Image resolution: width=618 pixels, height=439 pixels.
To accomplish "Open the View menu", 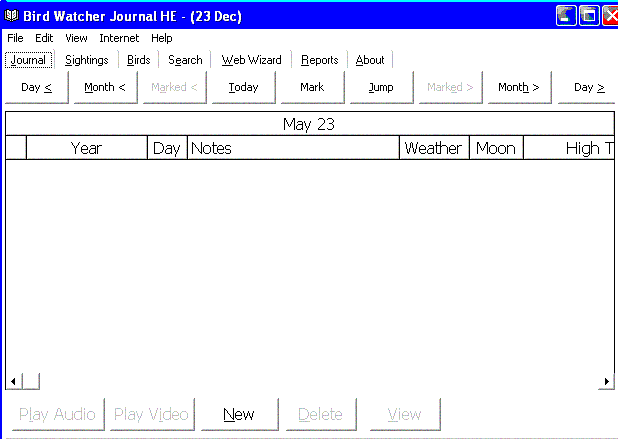I will [x=76, y=38].
